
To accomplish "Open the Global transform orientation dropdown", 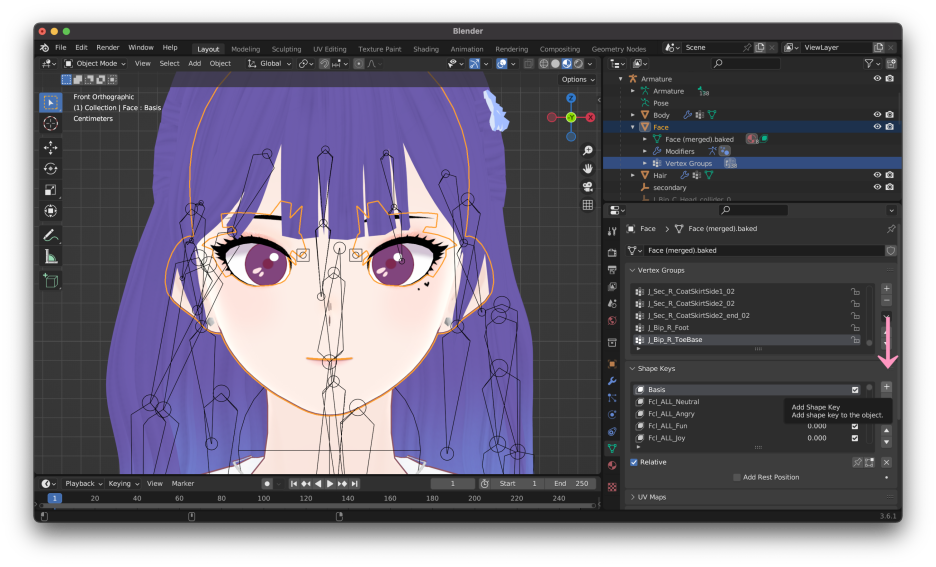I will [269, 63].
